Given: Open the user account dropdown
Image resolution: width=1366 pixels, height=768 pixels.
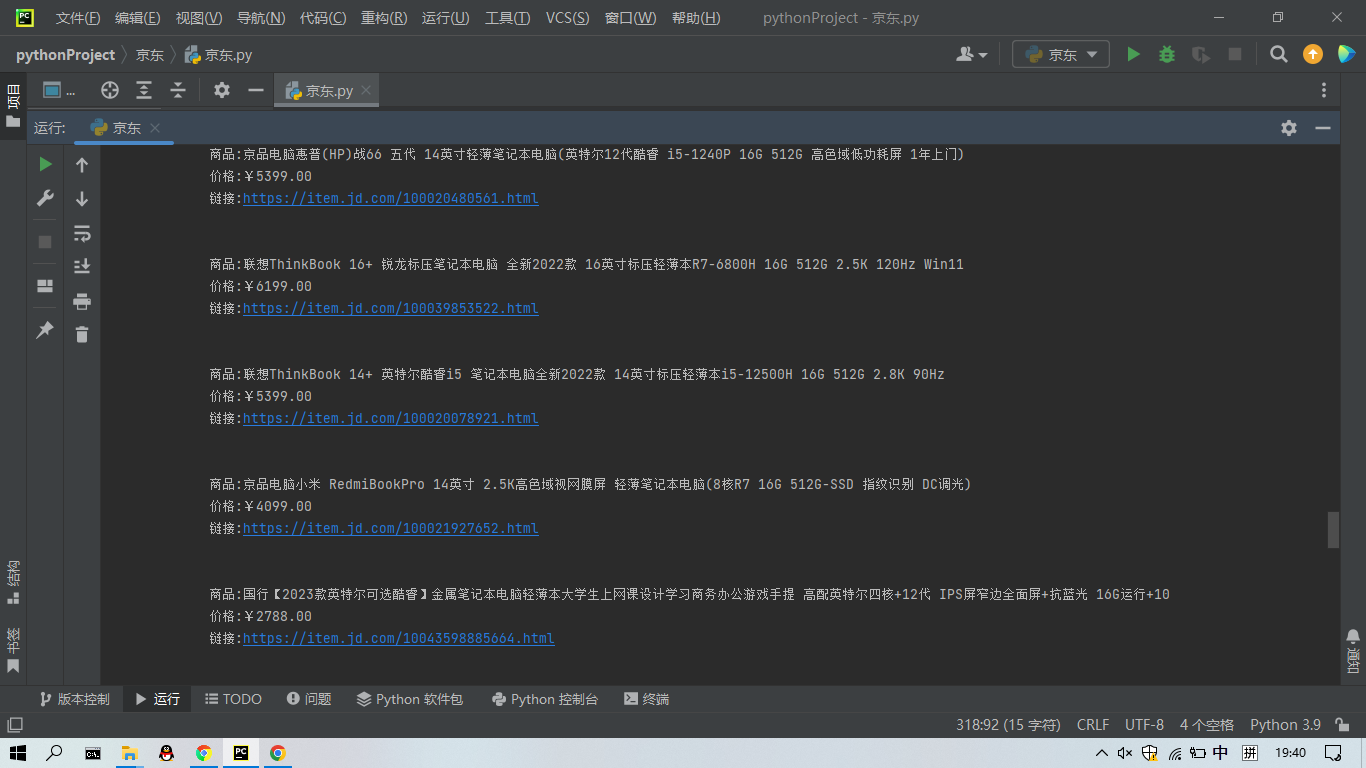Looking at the screenshot, I should pos(971,54).
